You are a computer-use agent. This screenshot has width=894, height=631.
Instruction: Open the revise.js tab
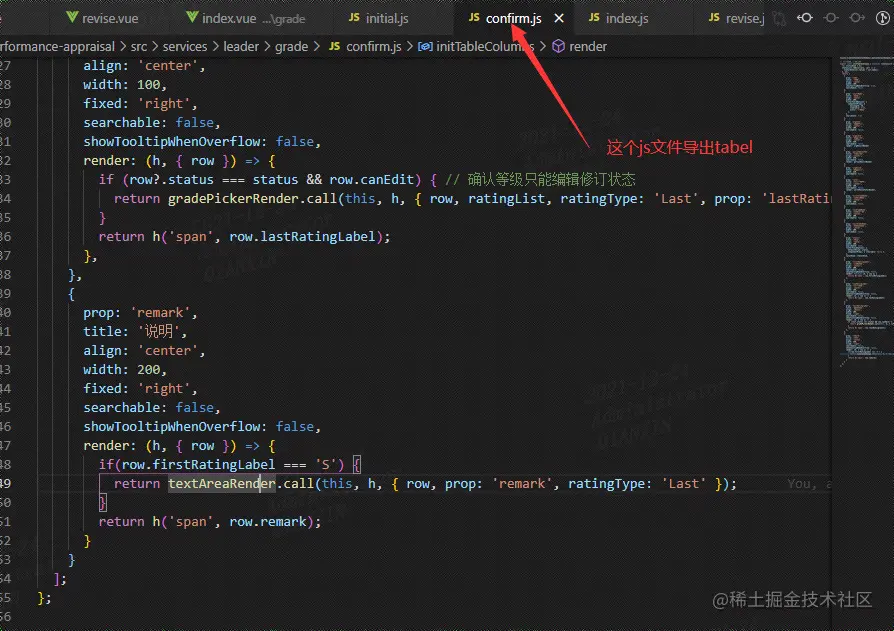pyautogui.click(x=736, y=18)
